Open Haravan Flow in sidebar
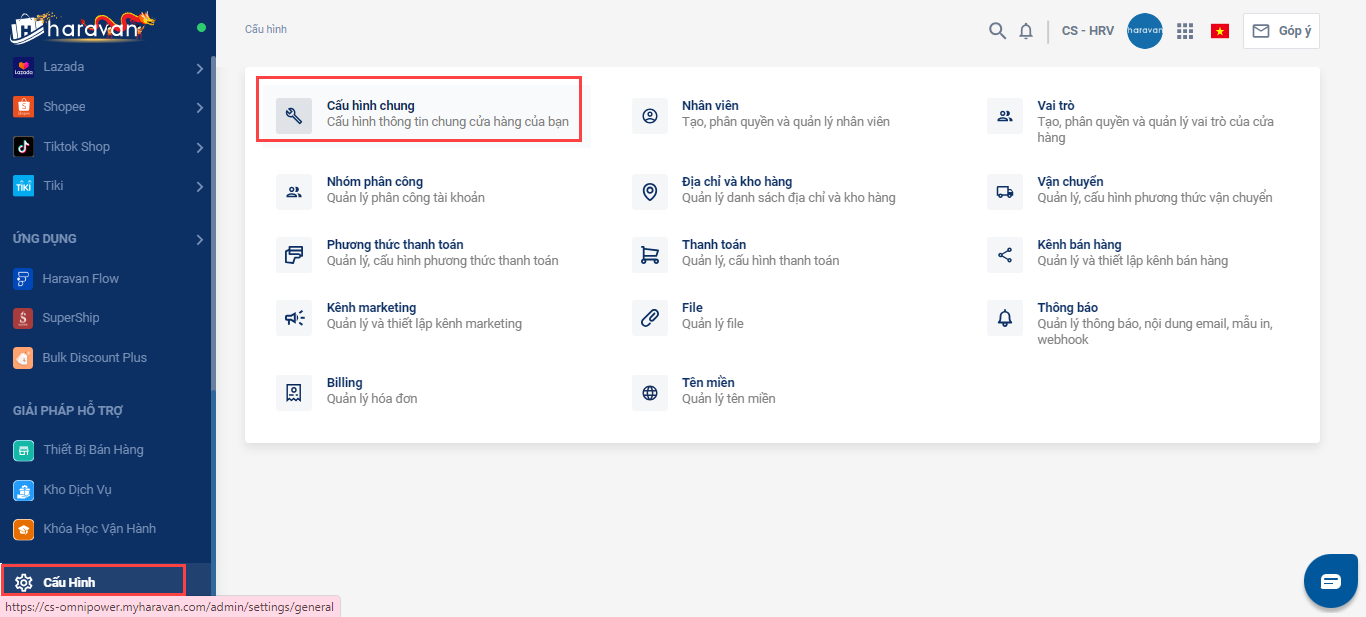Image resolution: width=1366 pixels, height=617 pixels. coord(80,279)
